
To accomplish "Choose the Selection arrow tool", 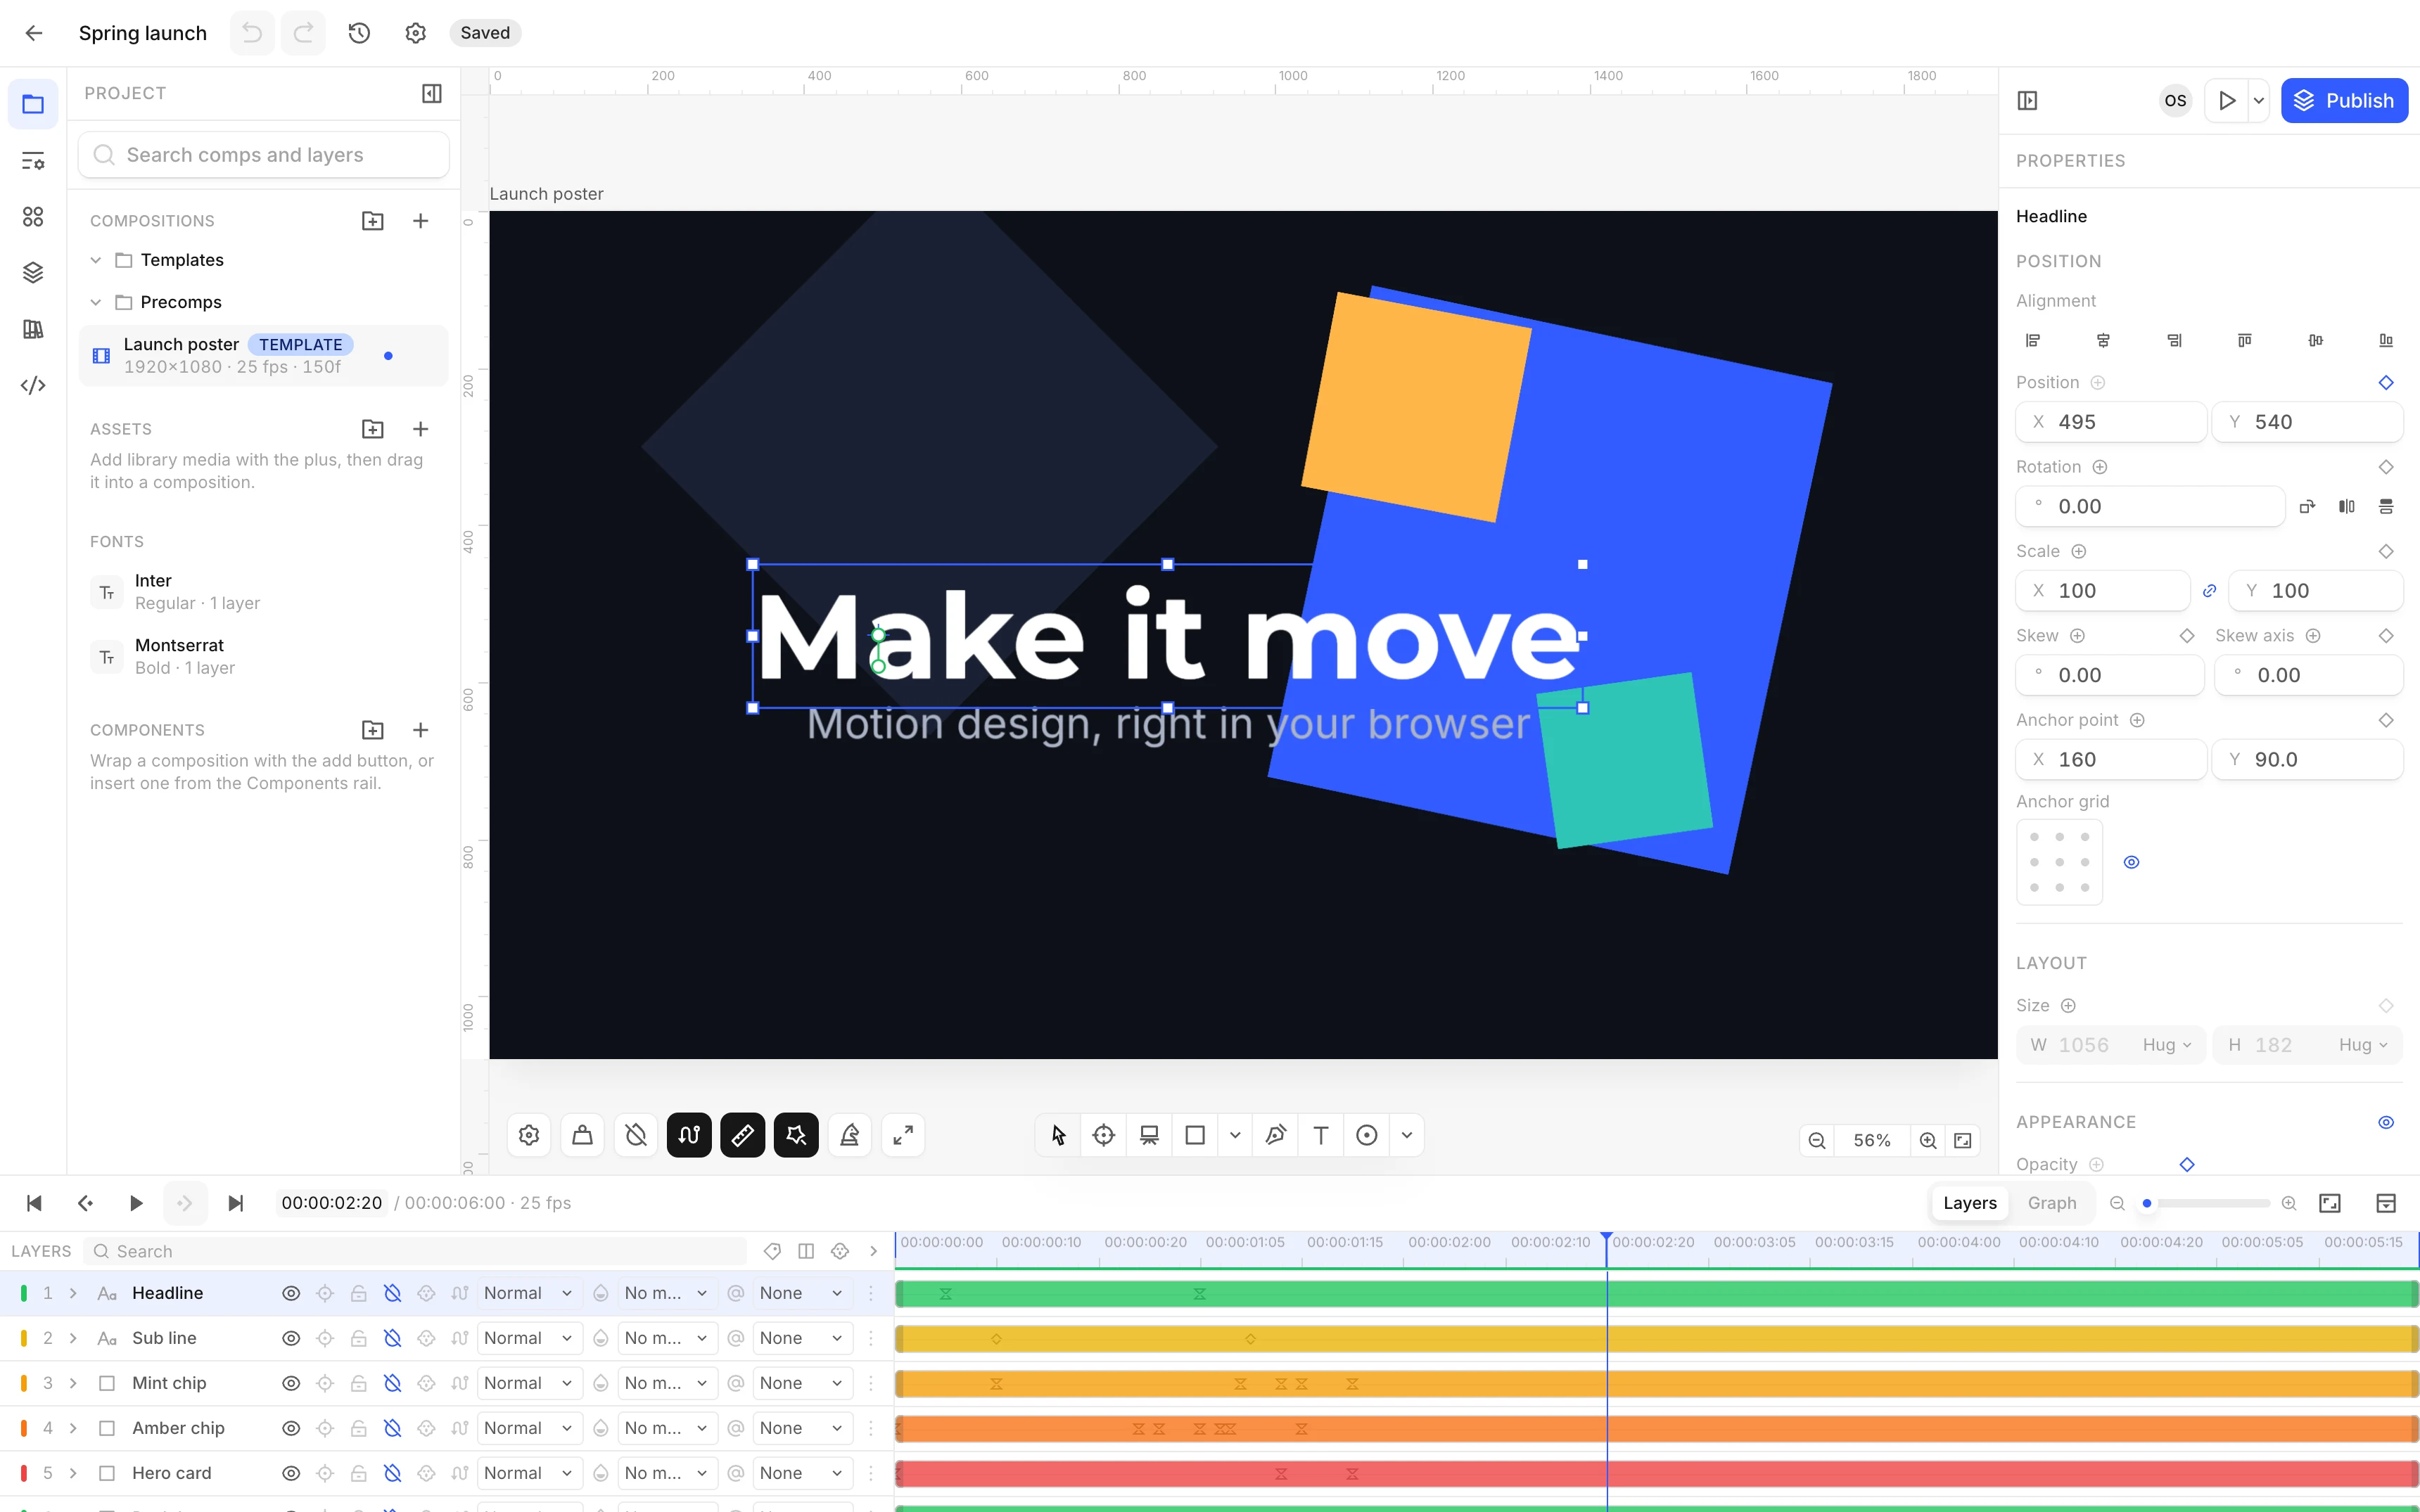I will tap(1058, 1135).
